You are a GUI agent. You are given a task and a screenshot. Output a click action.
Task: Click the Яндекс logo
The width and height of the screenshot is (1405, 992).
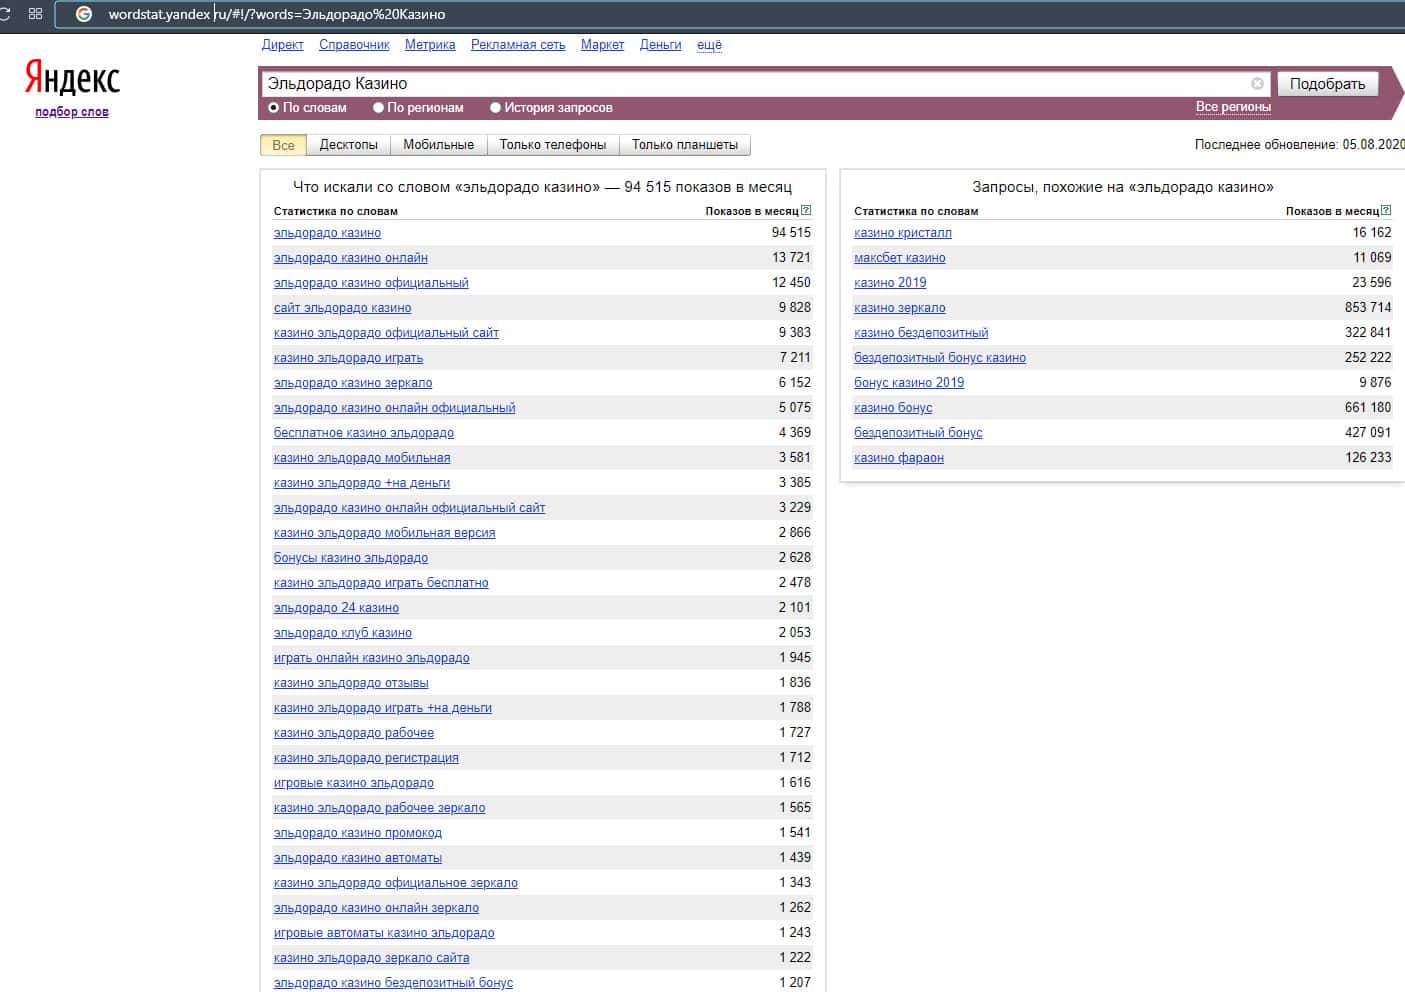(72, 78)
